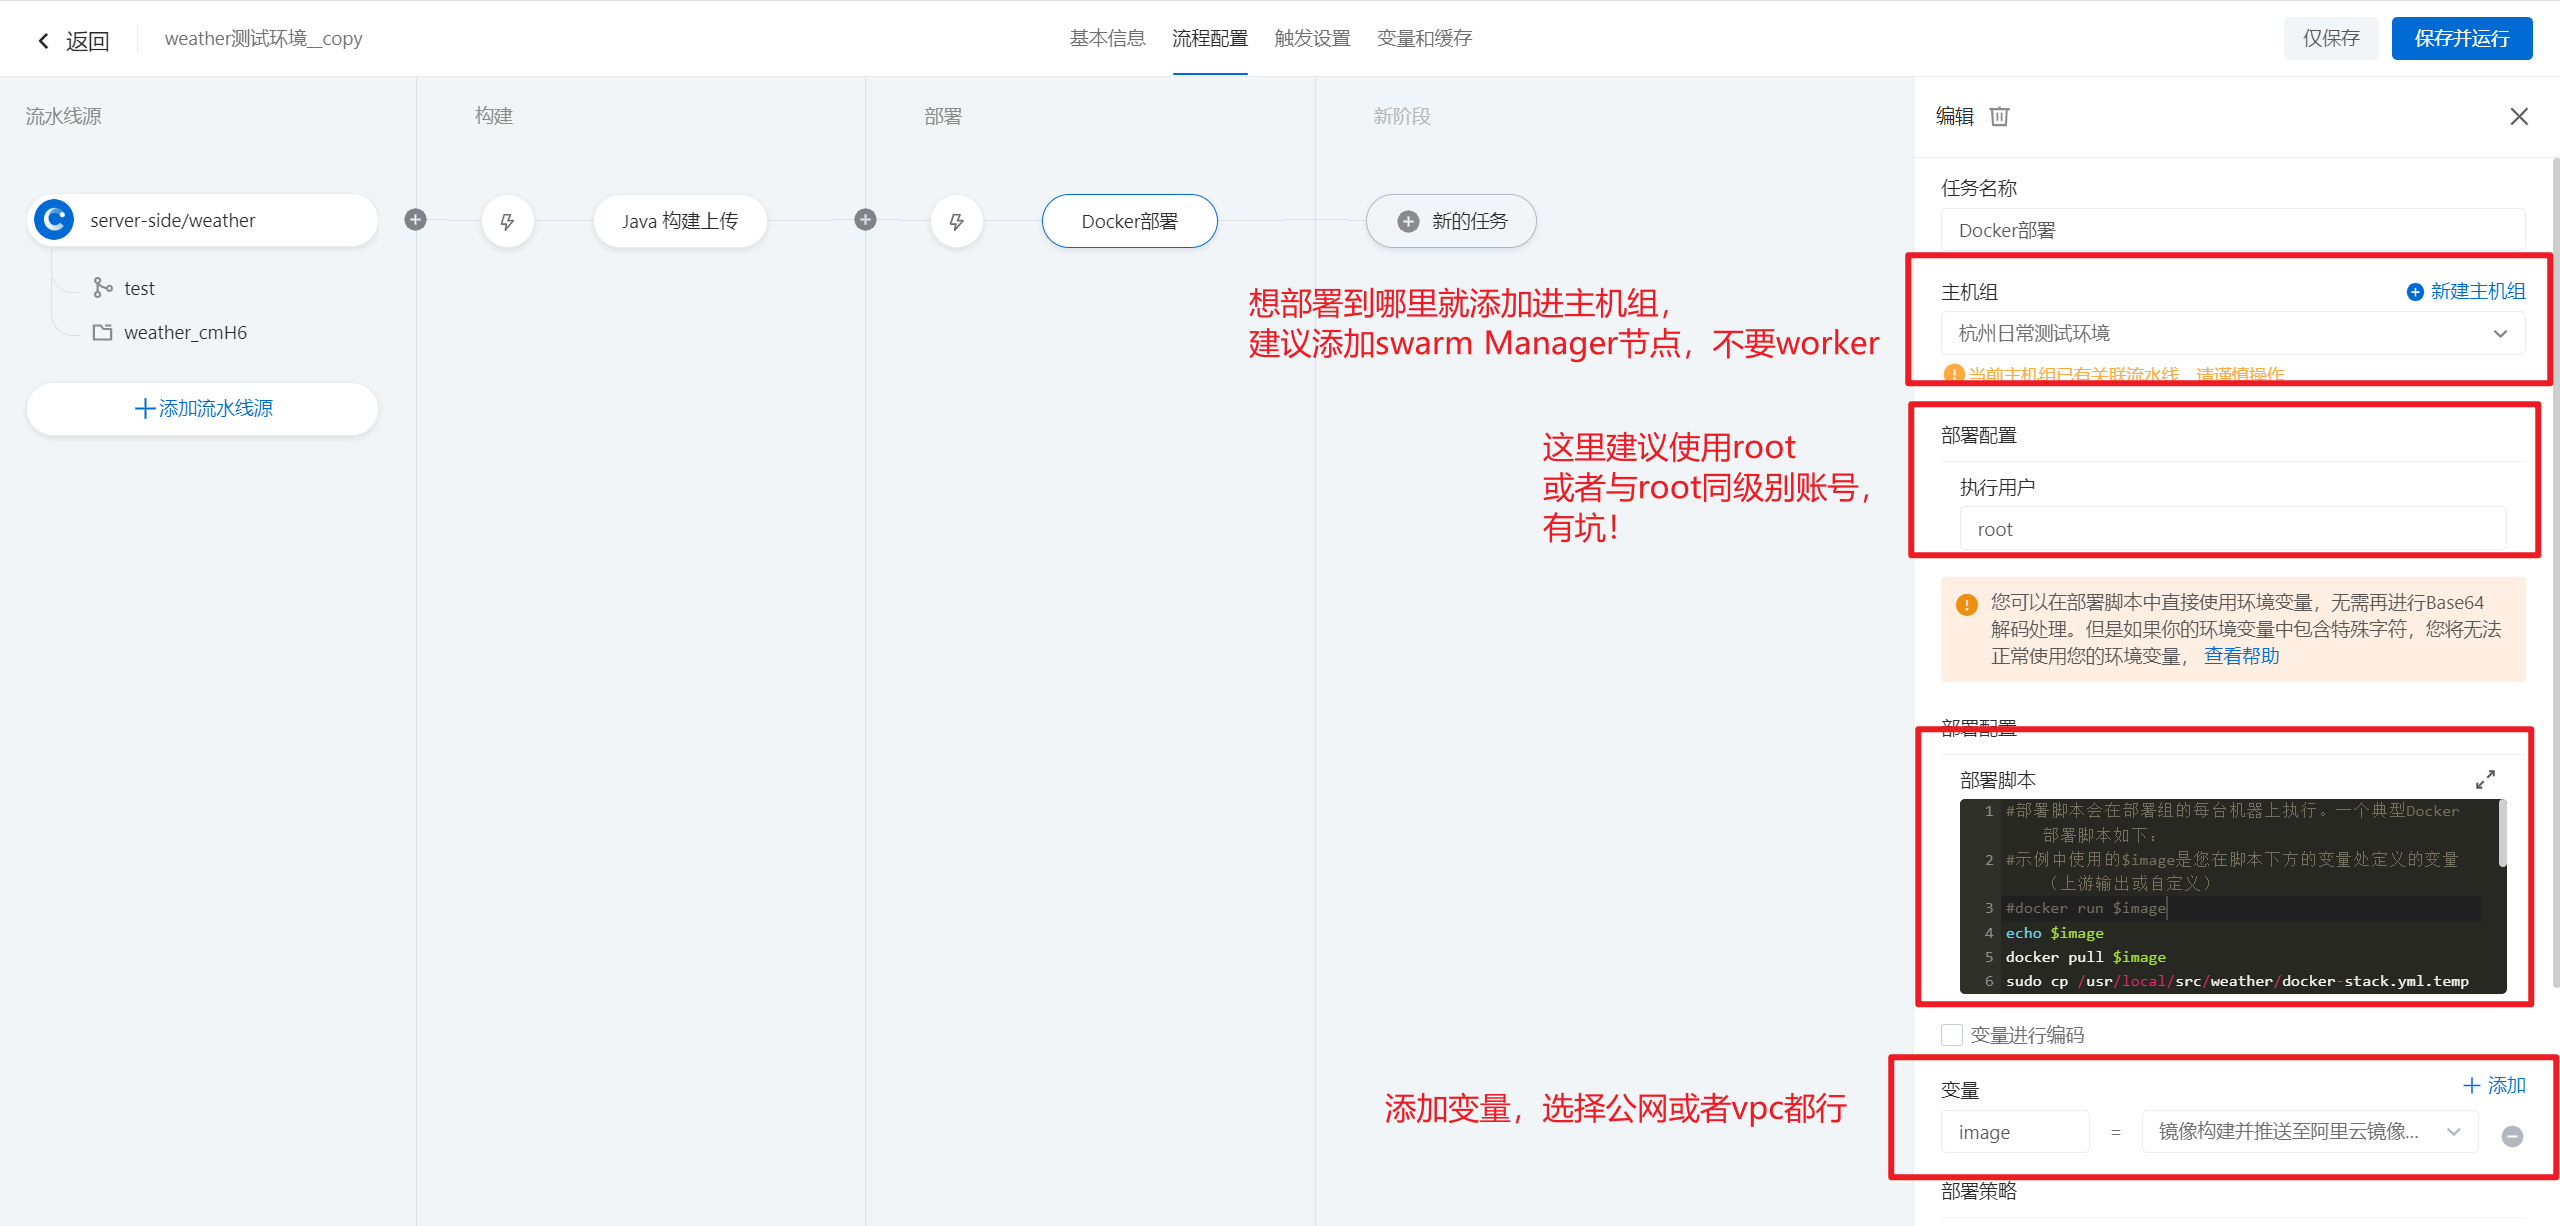Click the lightning trigger icon before Java 构建上传
Viewport: 2560px width, 1226px height.
507,221
